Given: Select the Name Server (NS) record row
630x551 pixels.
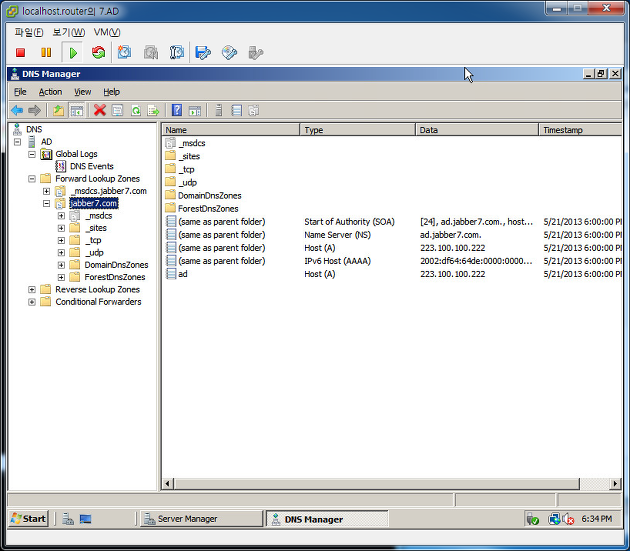Looking at the screenshot, I should pyautogui.click(x=392, y=235).
